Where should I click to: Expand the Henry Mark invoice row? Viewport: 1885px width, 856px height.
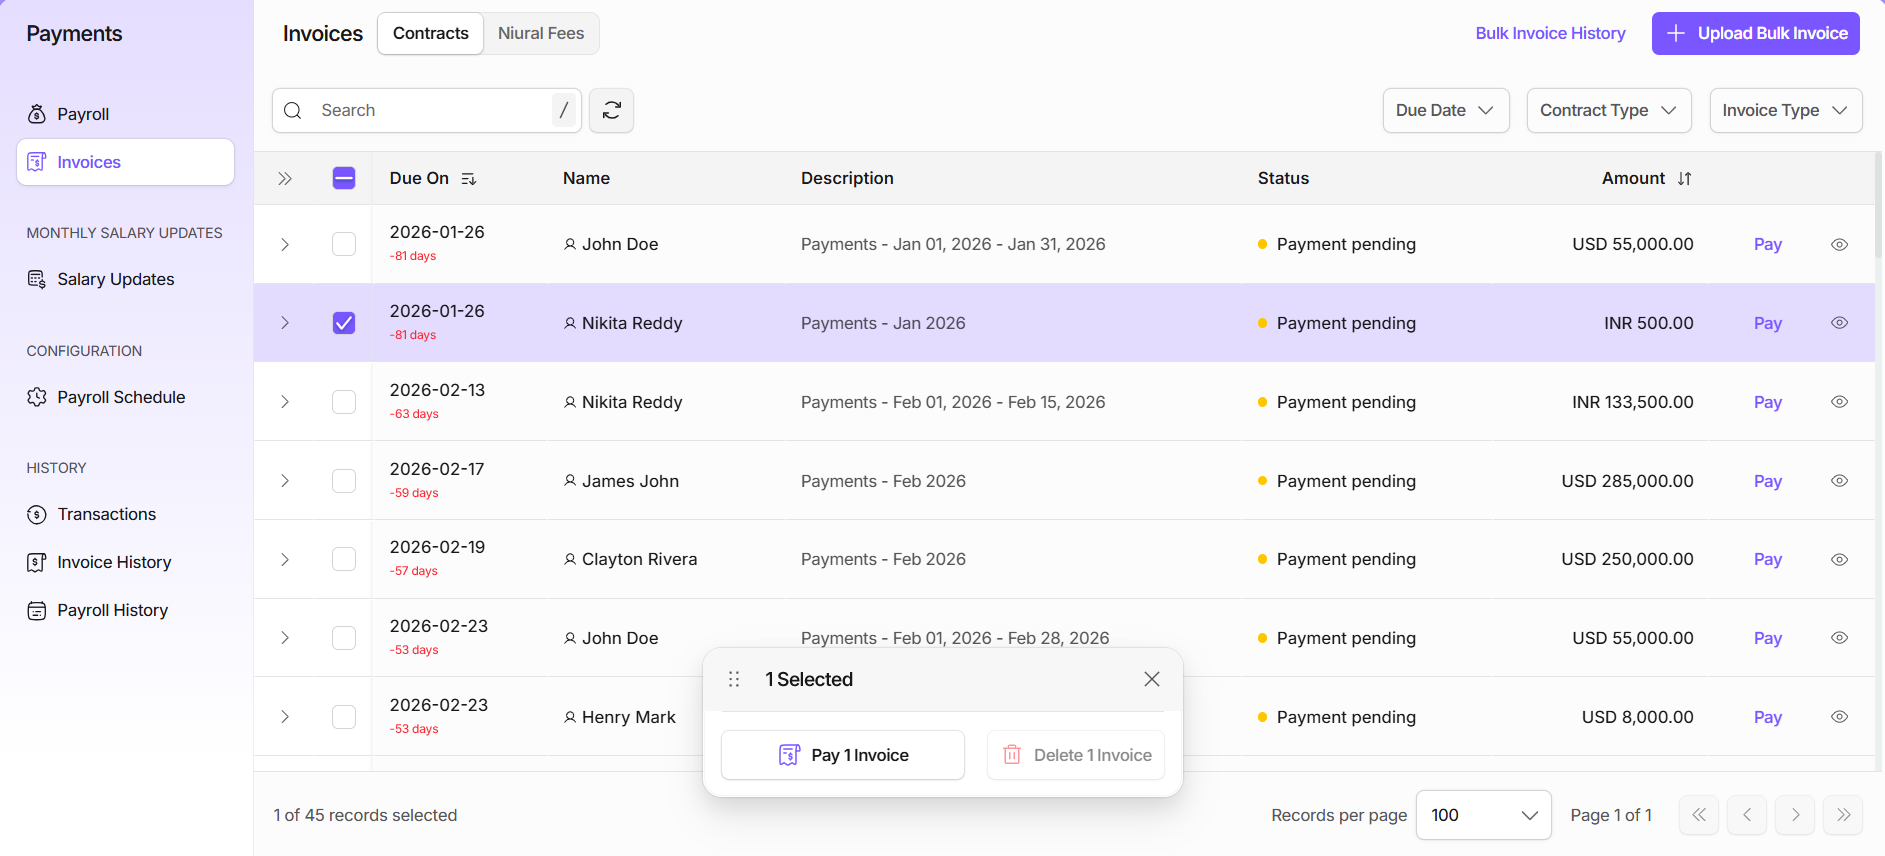pos(285,717)
